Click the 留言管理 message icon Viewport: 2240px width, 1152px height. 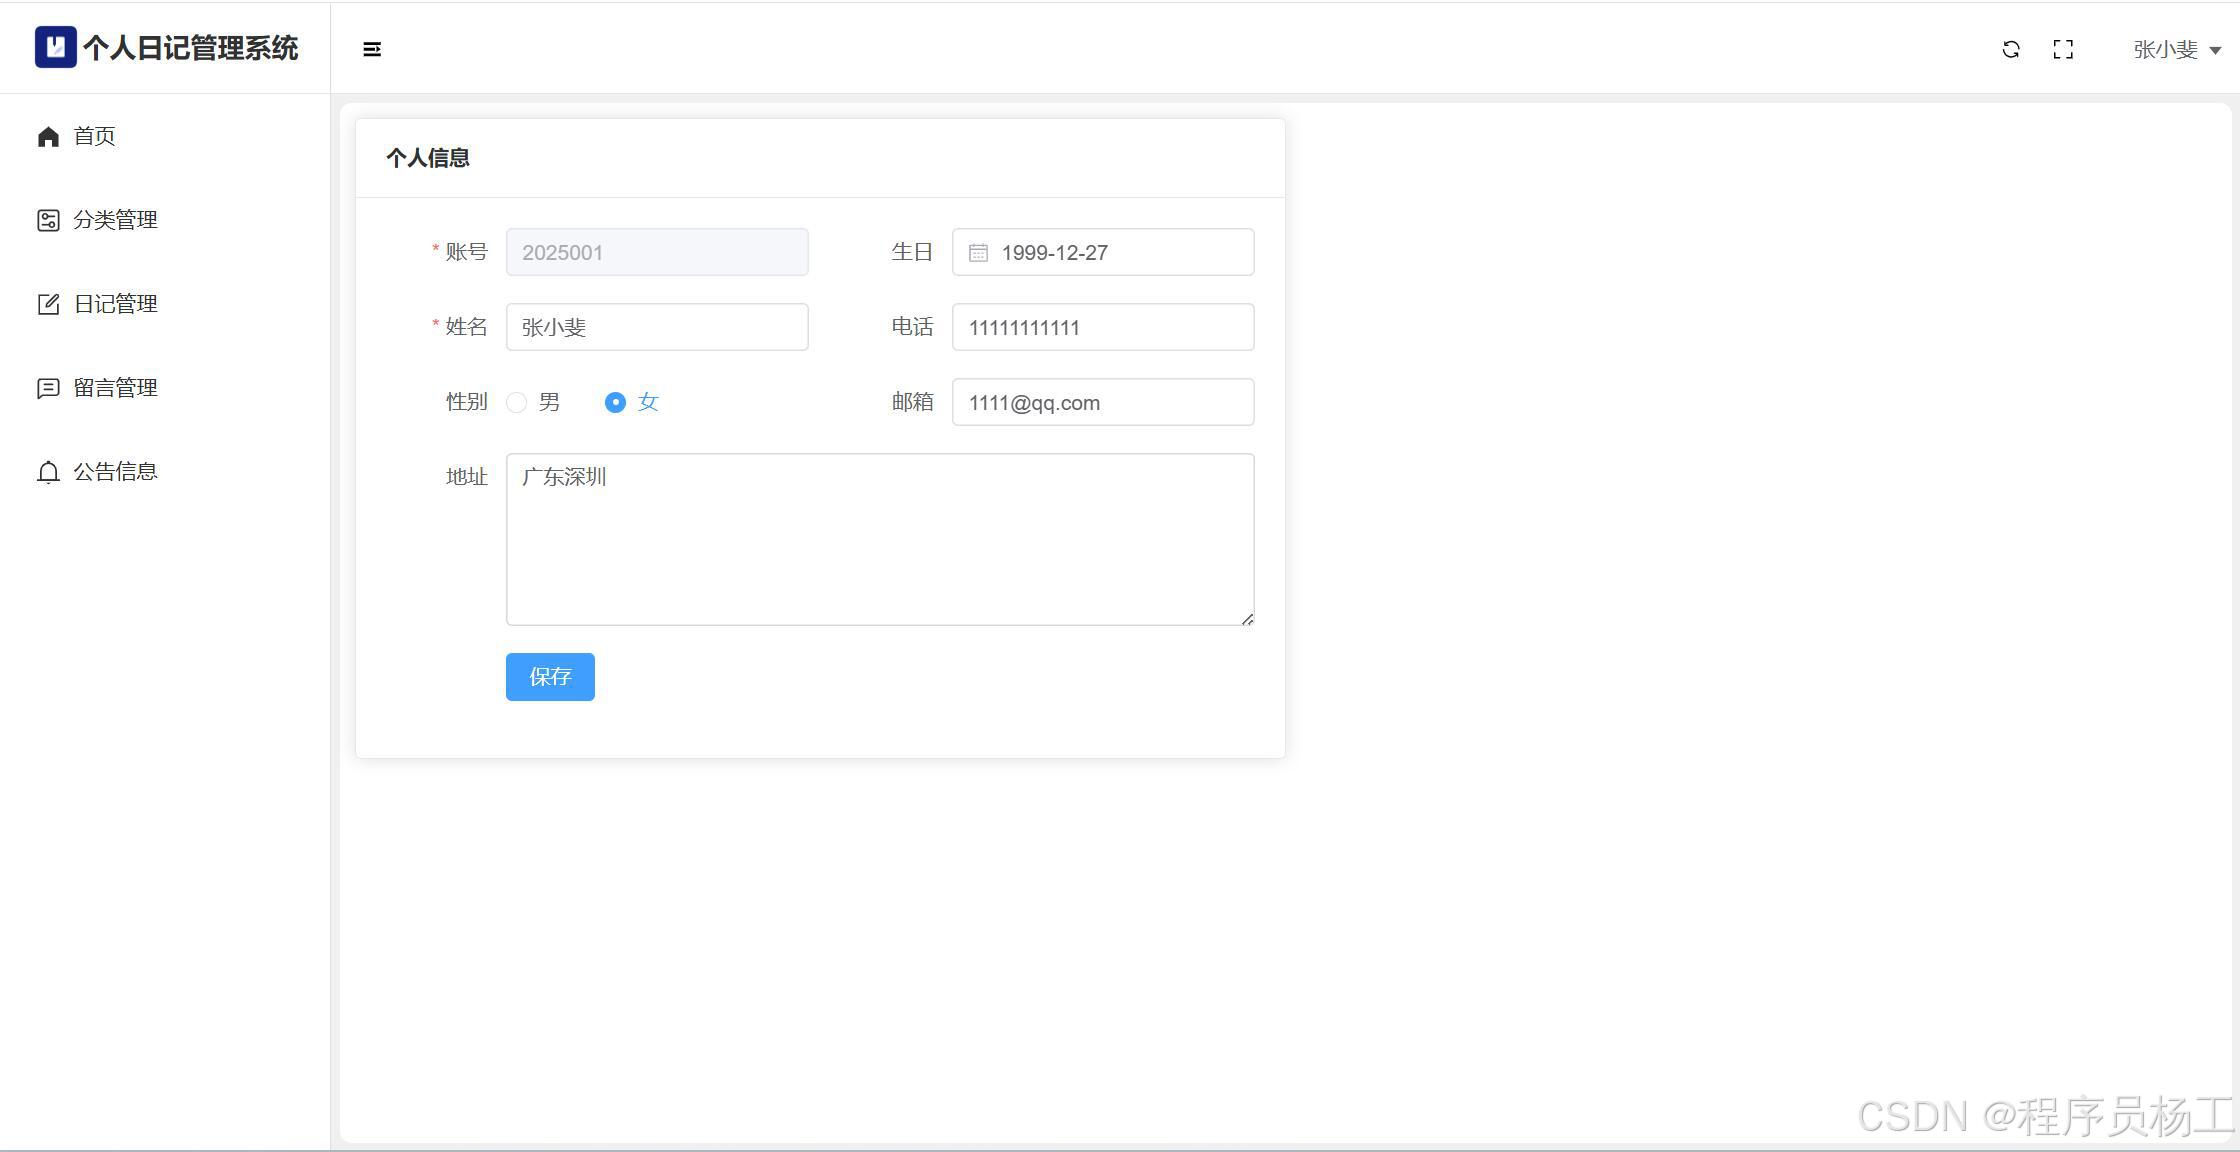point(48,388)
